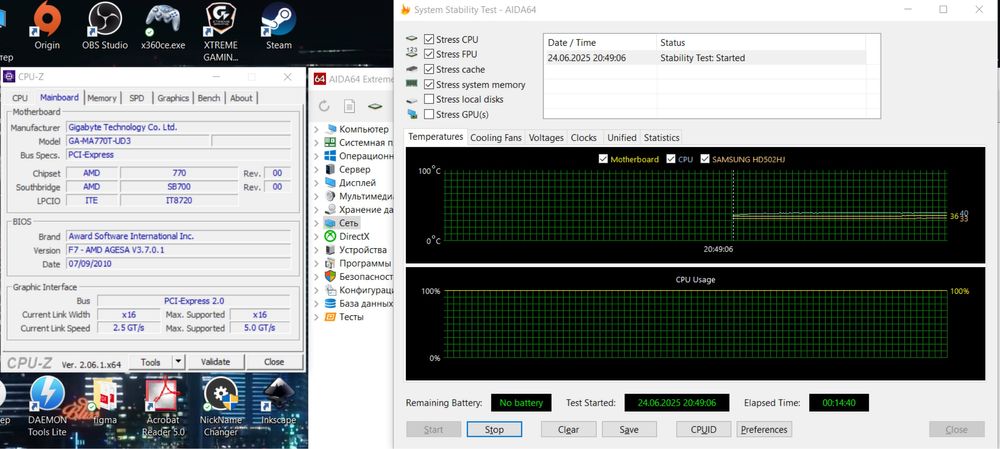Screen dimensions: 1000x449
Task: Expand the Сервер tree node arrow
Action: 316,170
